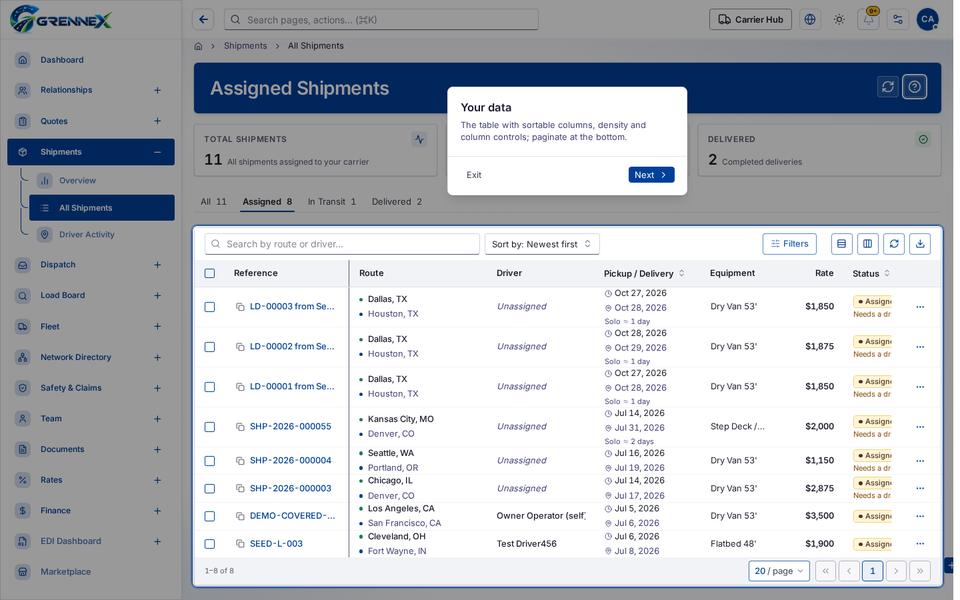
Task: Click the home breadcrumb icon
Action: click(198, 46)
